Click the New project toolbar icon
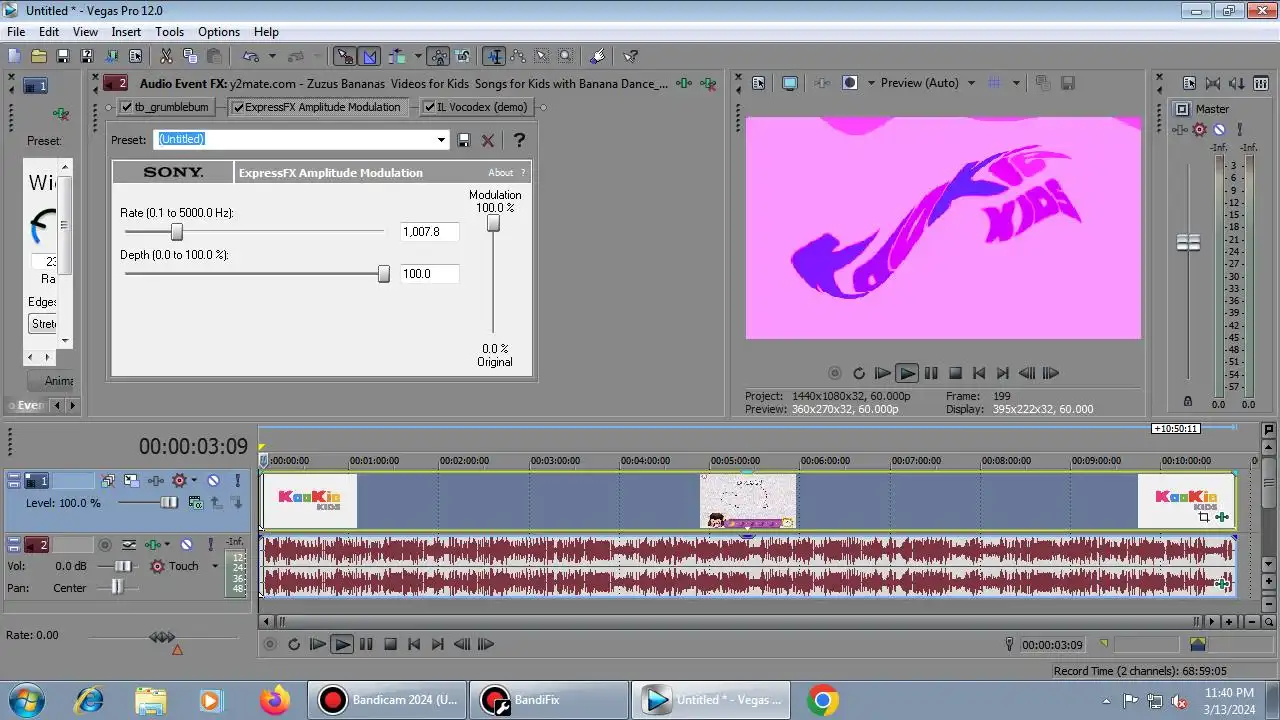1280x720 pixels. 15,56
